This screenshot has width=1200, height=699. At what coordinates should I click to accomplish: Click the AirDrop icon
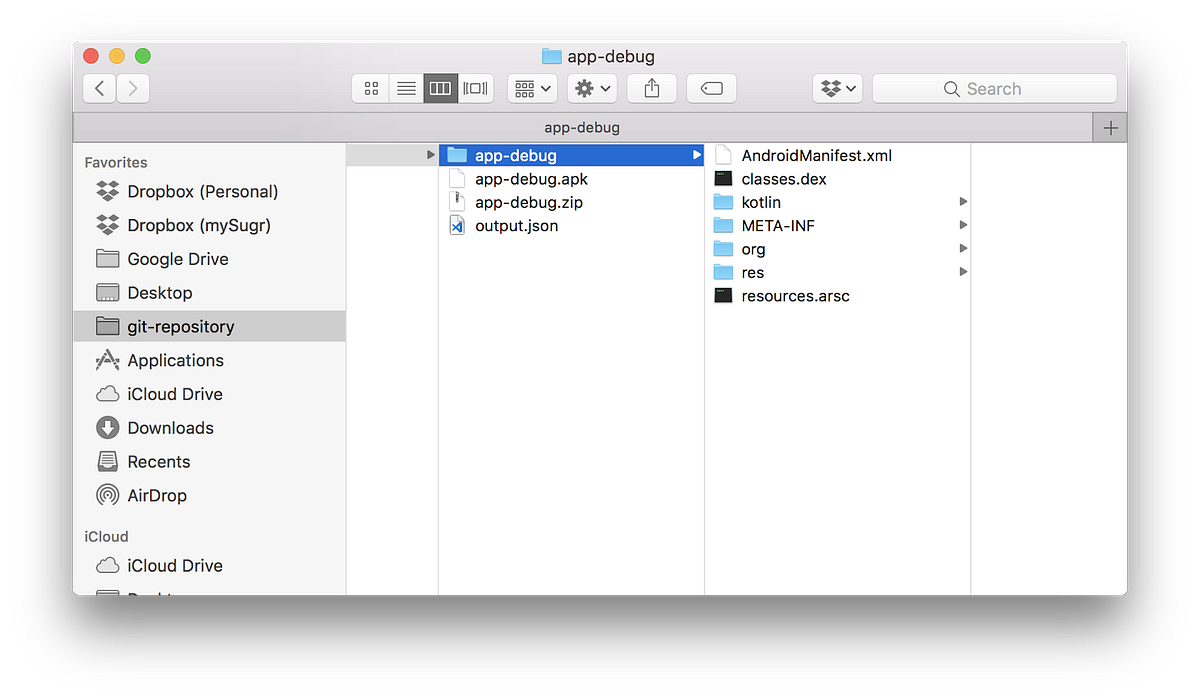pos(107,495)
